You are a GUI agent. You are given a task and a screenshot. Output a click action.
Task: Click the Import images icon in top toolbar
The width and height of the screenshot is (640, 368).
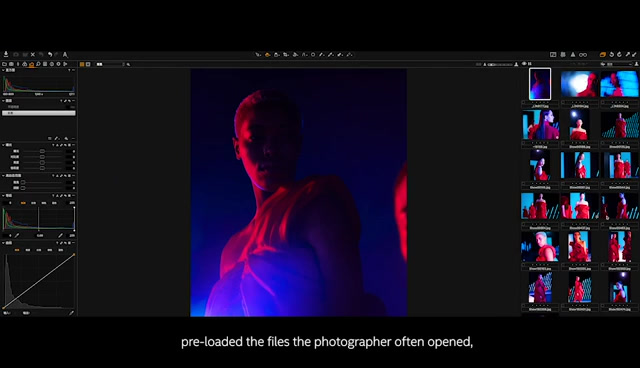click(6, 54)
